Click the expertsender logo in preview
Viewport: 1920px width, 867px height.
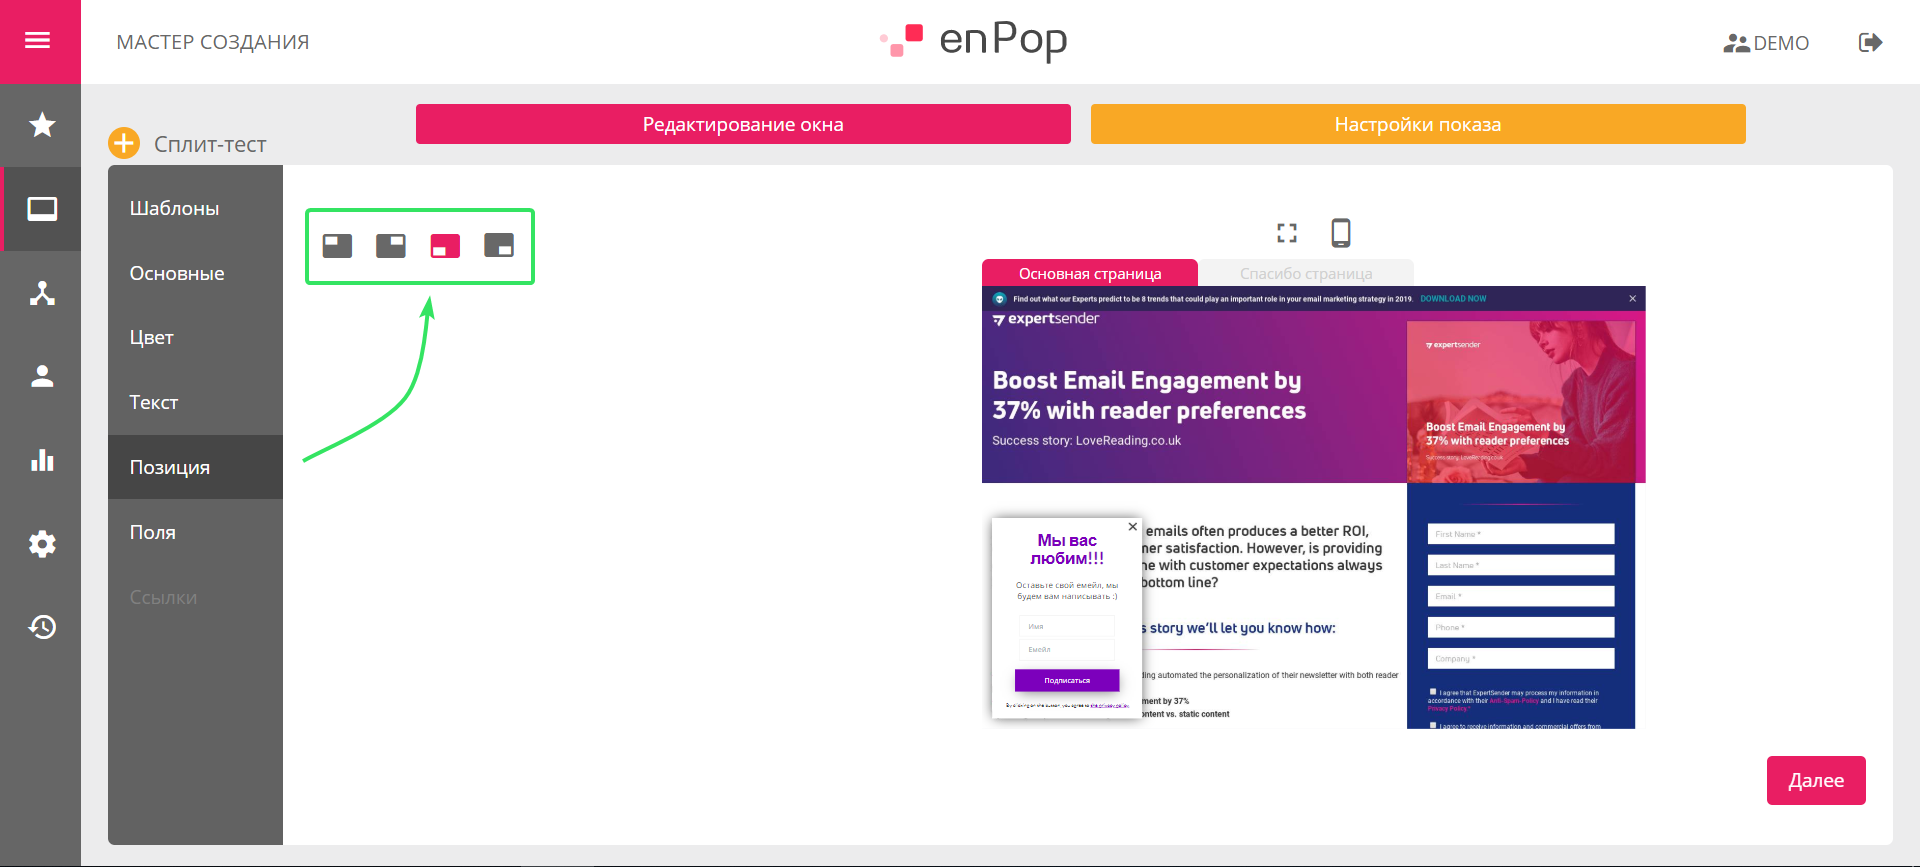tap(1046, 319)
